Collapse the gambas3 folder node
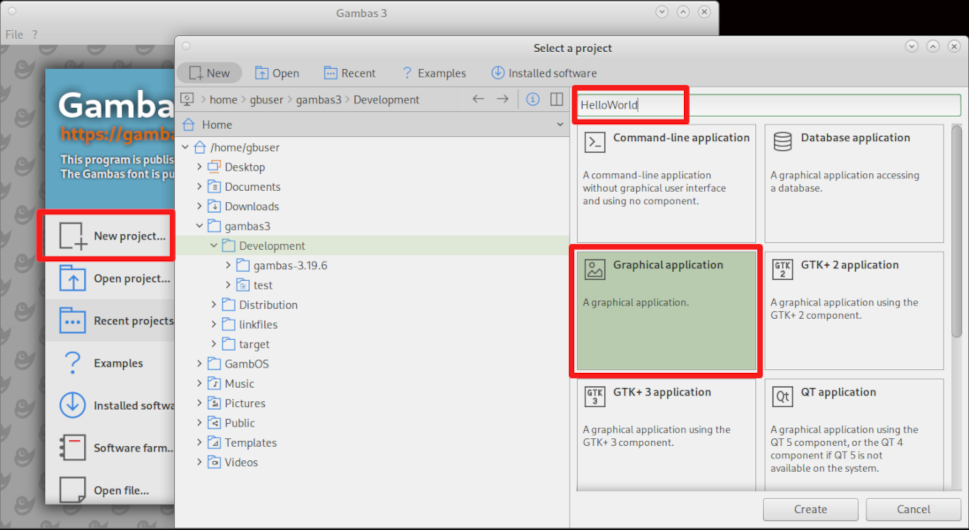The width and height of the screenshot is (969, 530). click(199, 226)
